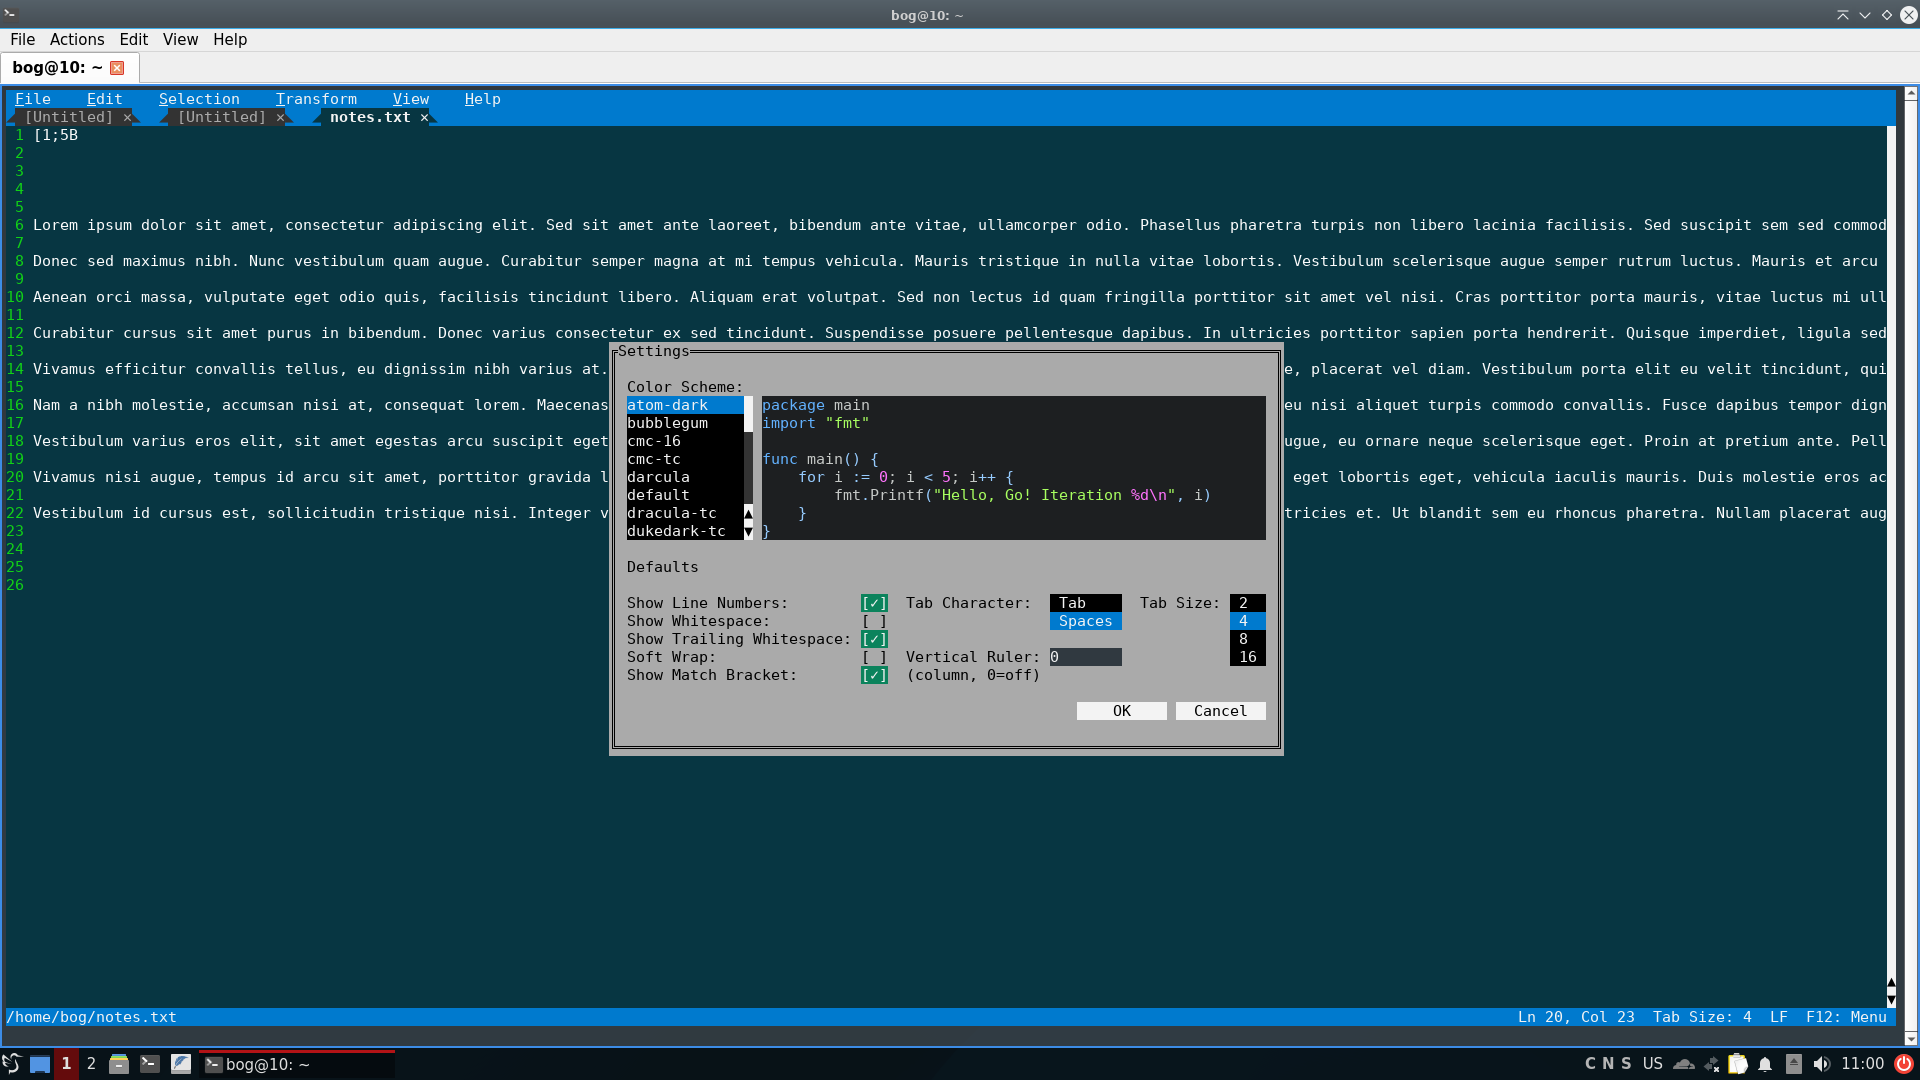Toggle the Show Line Numbers checkbox
The image size is (1920, 1080).
[x=874, y=603]
